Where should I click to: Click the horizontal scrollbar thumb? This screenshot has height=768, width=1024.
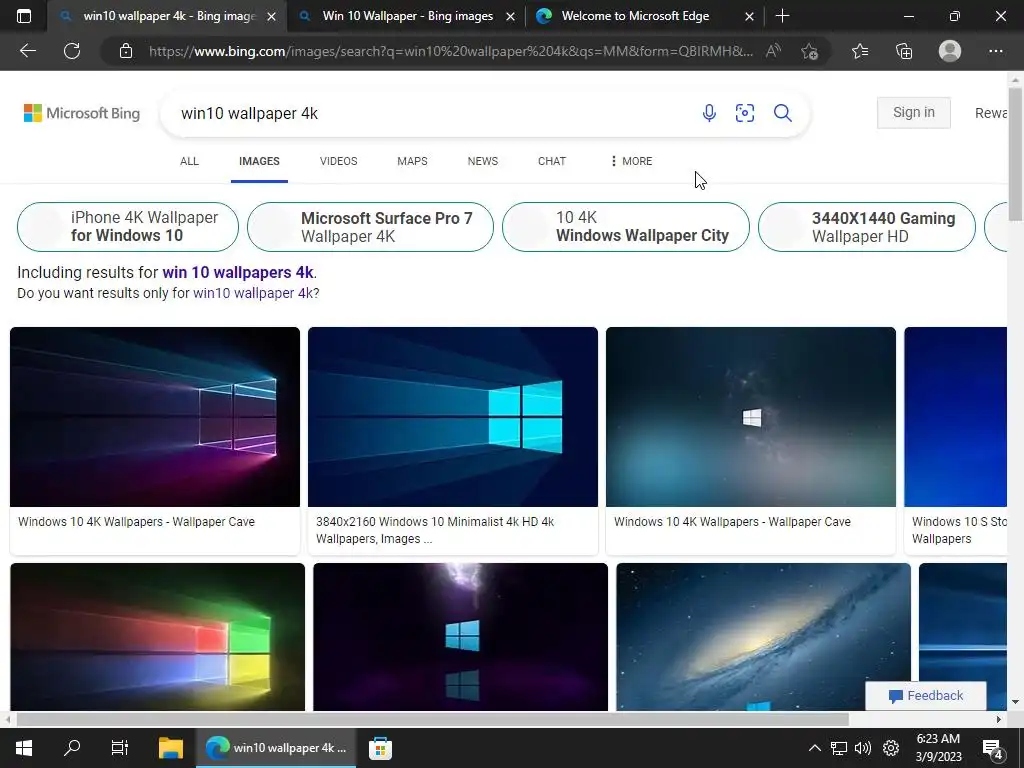pyautogui.click(x=432, y=720)
